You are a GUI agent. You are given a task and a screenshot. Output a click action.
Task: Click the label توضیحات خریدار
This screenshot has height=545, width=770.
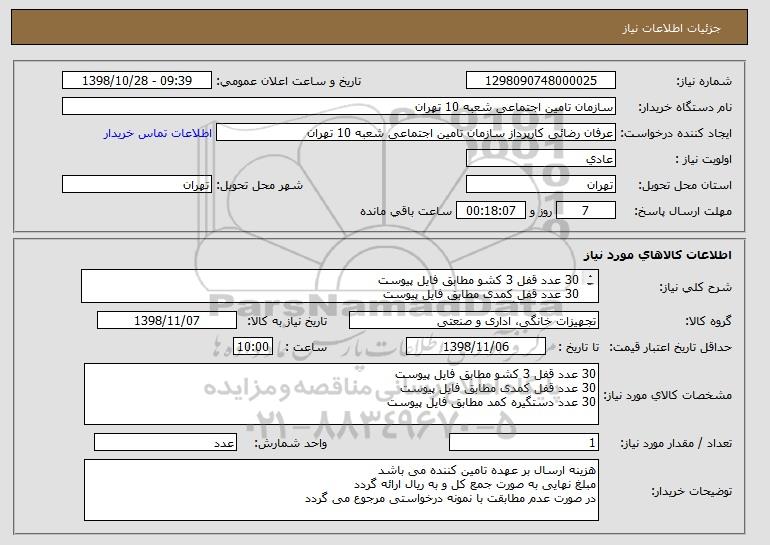coord(691,491)
